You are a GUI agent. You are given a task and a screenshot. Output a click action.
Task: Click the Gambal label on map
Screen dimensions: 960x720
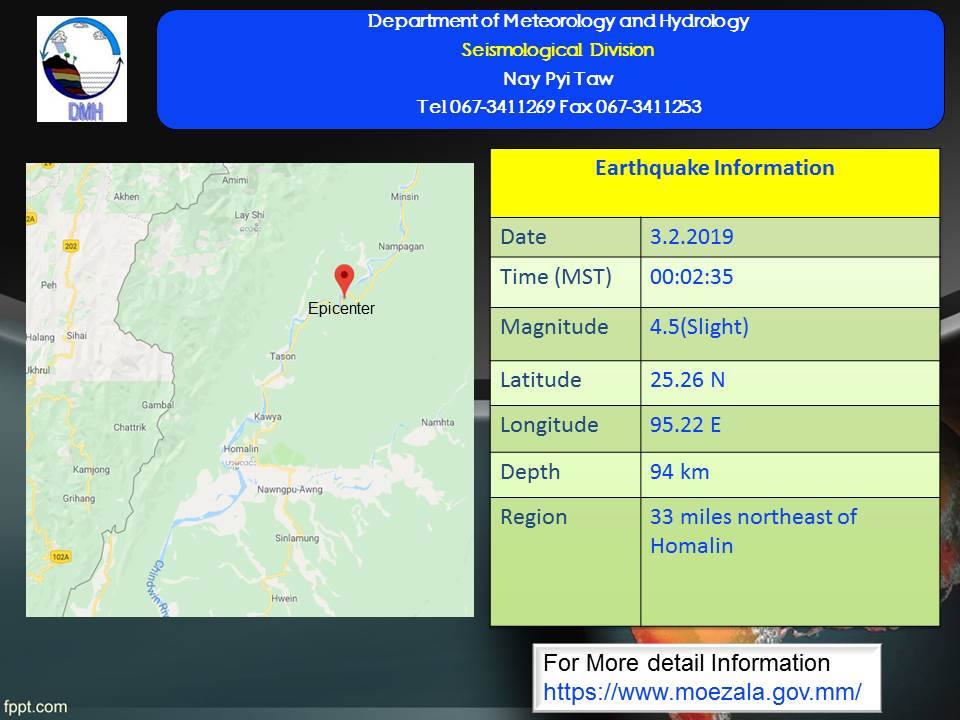(157, 405)
